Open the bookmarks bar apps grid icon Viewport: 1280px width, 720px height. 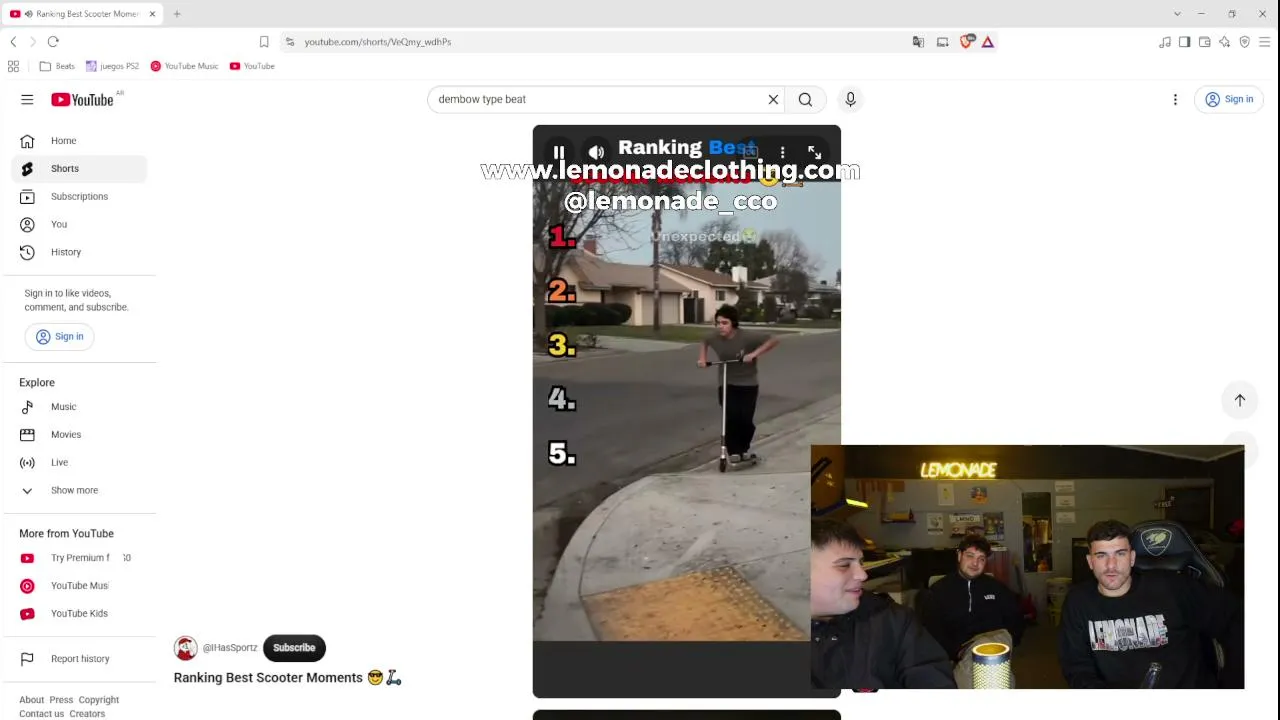[x=13, y=66]
